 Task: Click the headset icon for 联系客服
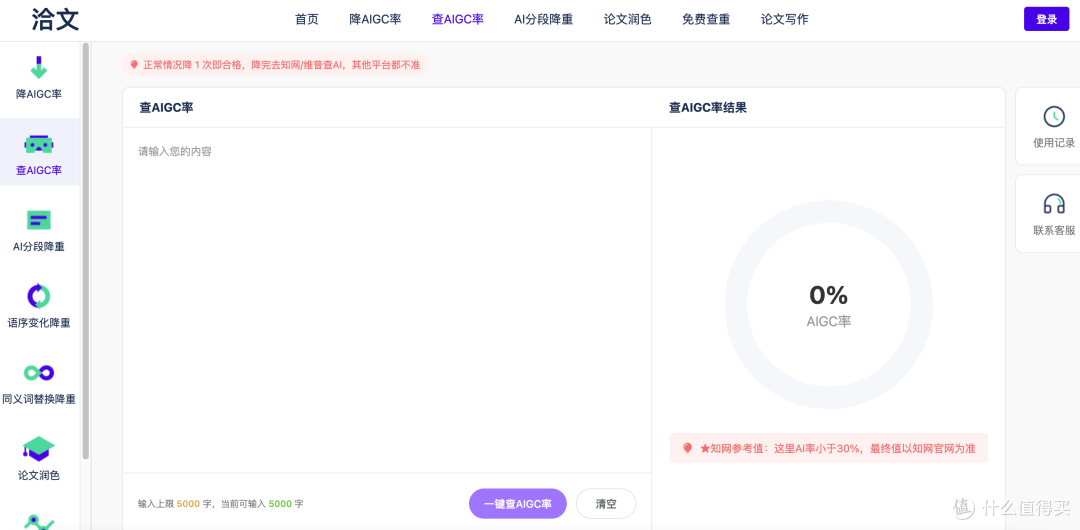[x=1054, y=204]
